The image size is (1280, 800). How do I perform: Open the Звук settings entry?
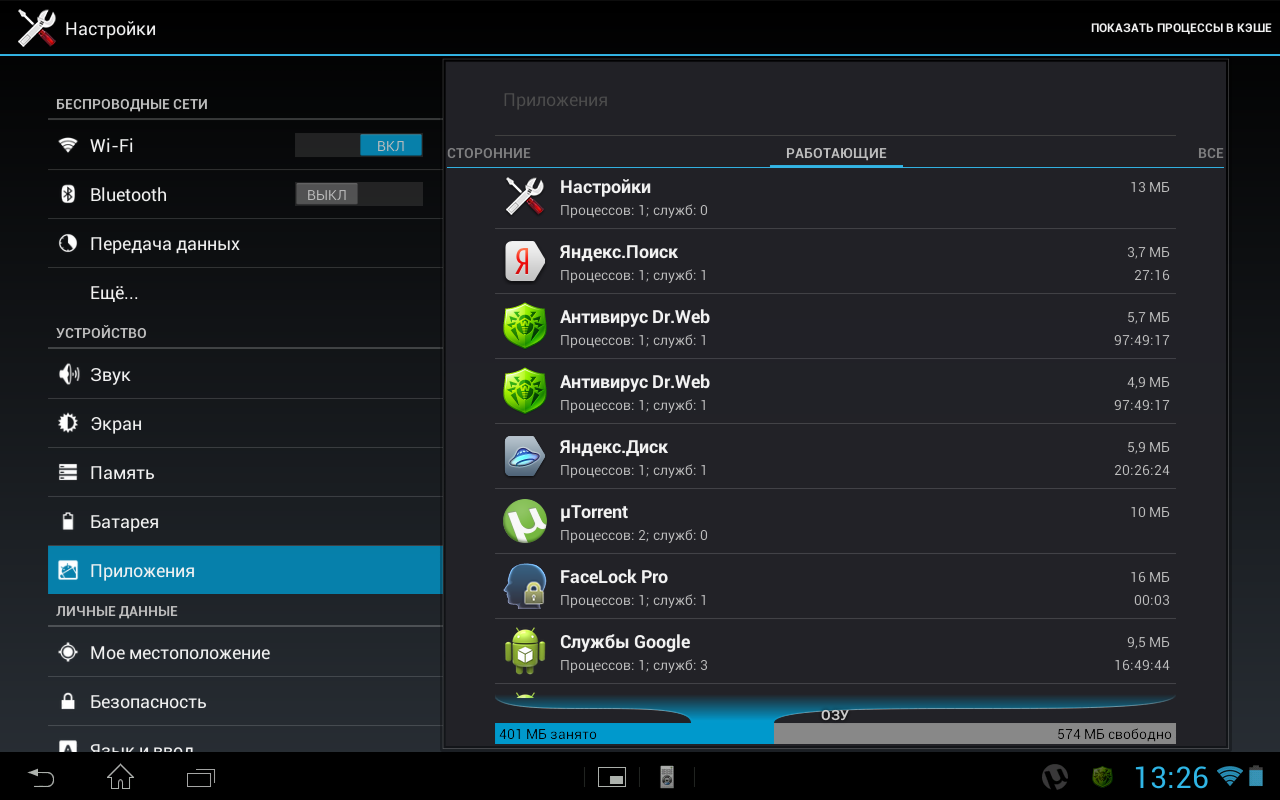245,374
